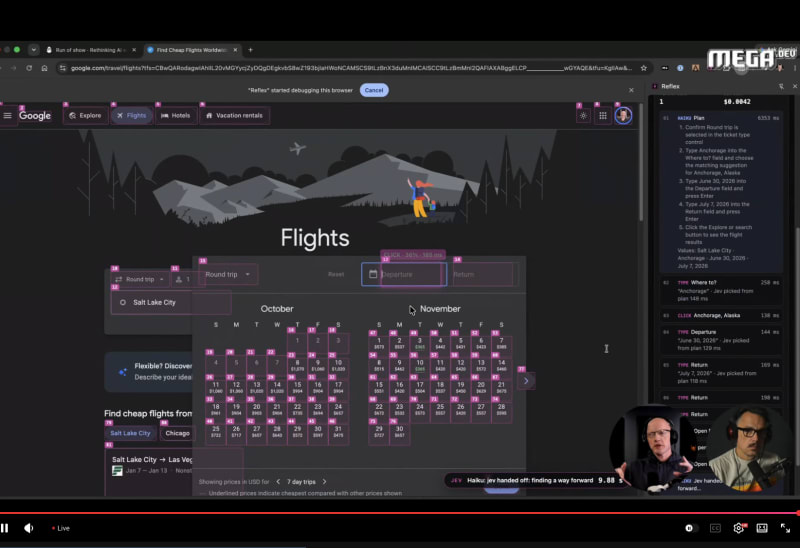View site information icon in address bar
800x548 pixels.
tap(62, 68)
